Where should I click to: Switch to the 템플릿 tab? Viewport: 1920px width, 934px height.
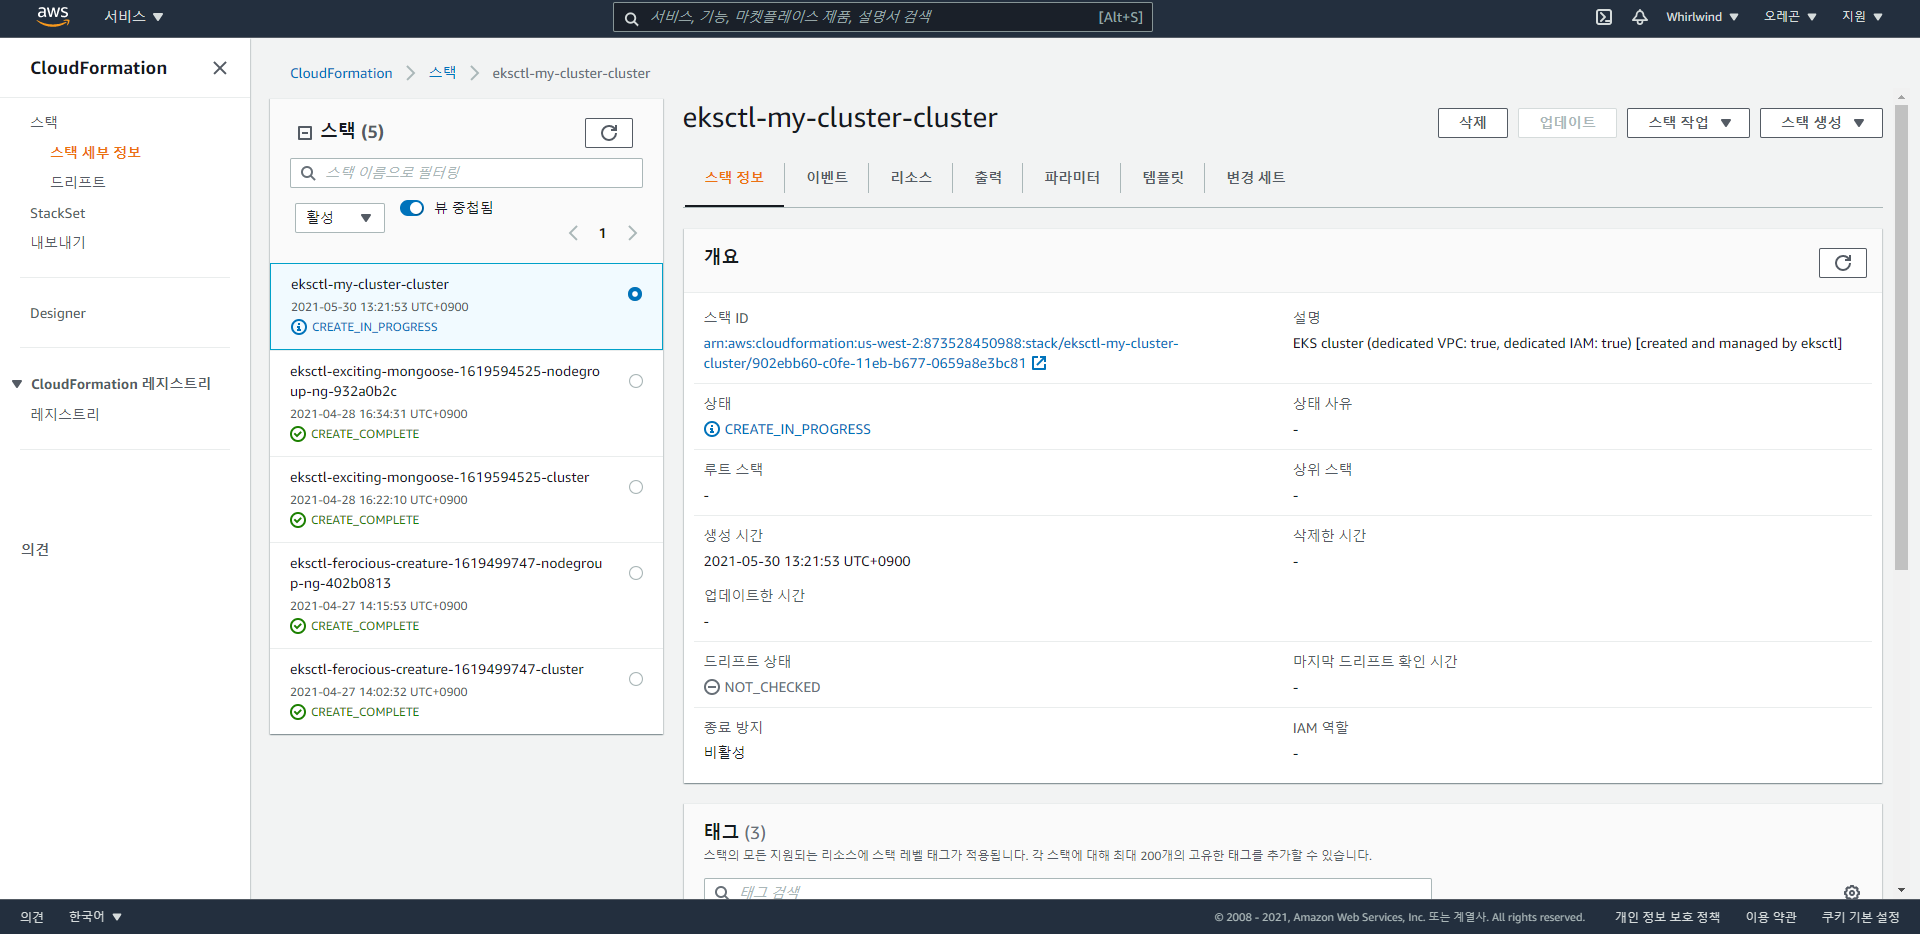pos(1163,177)
